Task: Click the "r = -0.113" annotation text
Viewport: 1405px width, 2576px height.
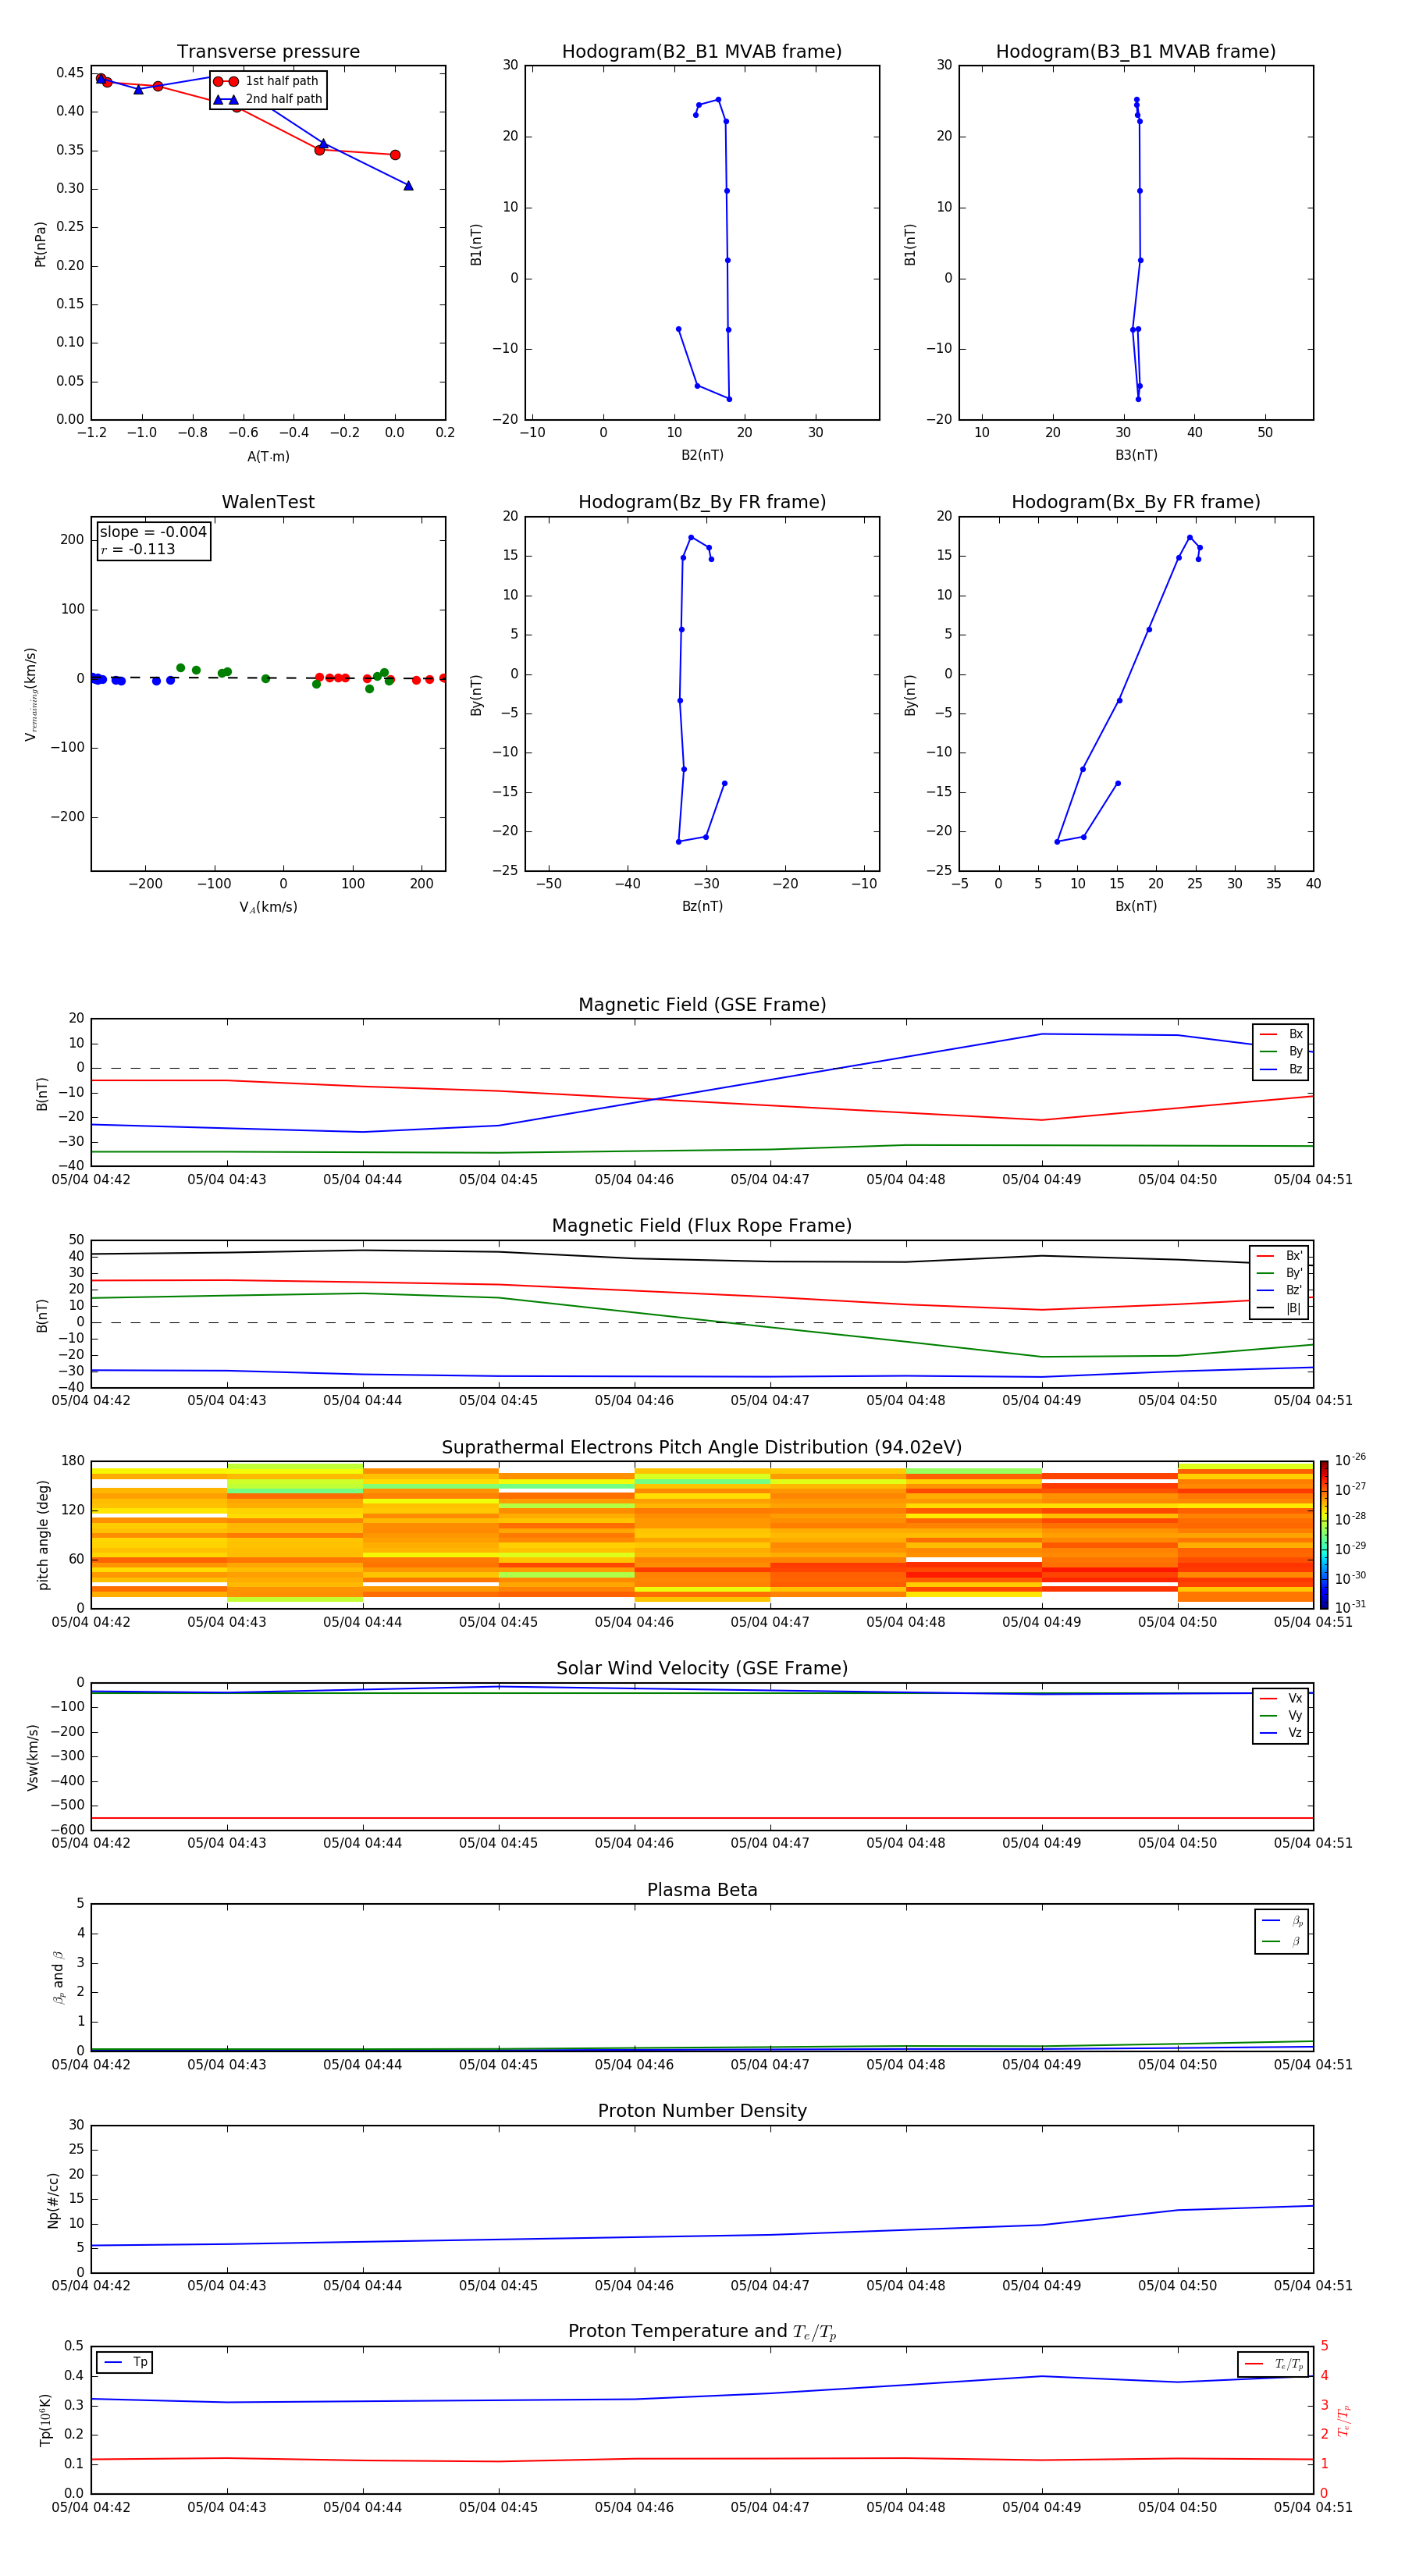Action: [x=138, y=549]
